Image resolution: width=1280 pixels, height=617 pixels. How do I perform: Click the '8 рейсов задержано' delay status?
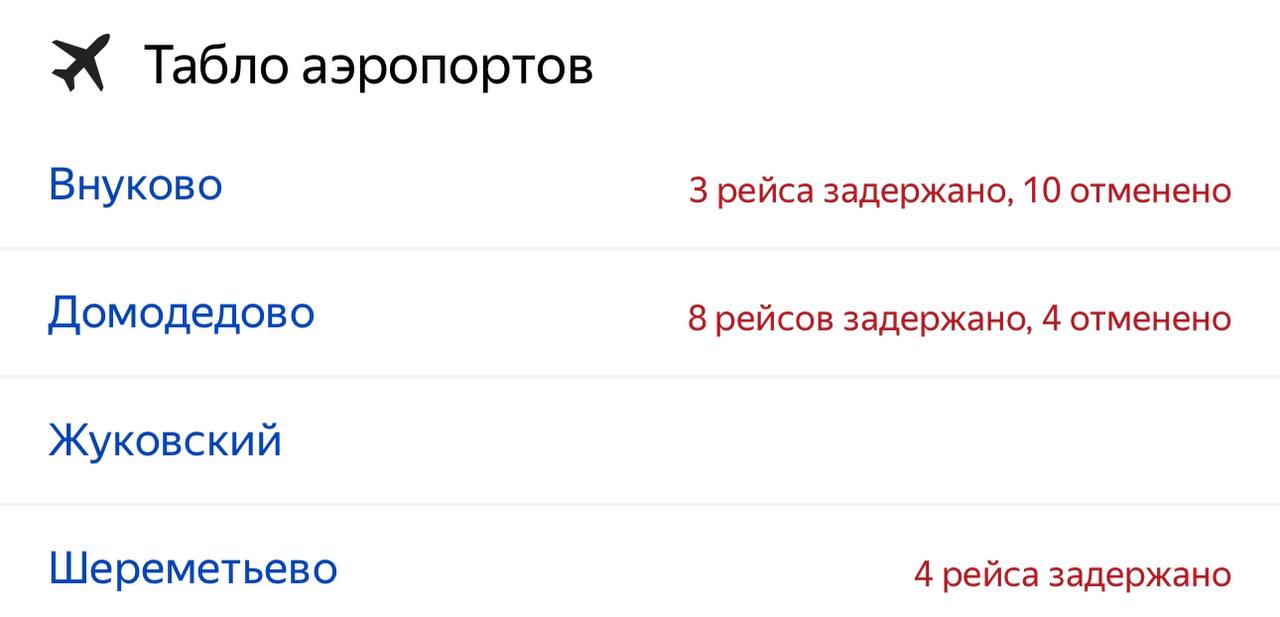tap(857, 319)
